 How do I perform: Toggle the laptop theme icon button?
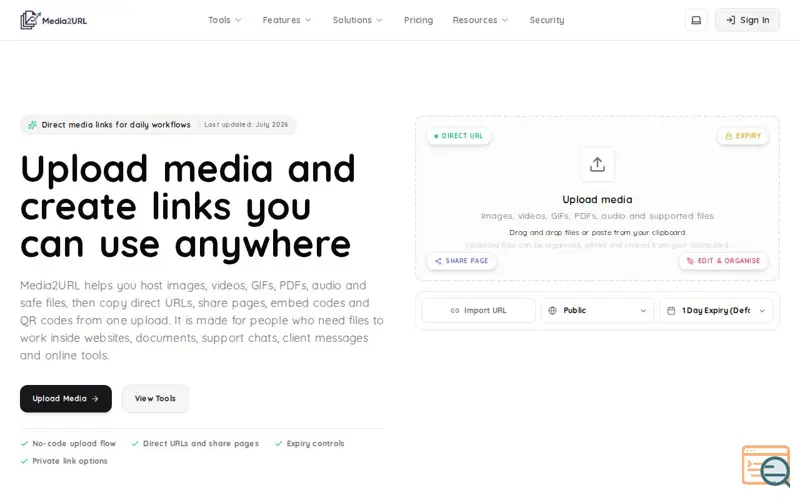[x=696, y=20]
